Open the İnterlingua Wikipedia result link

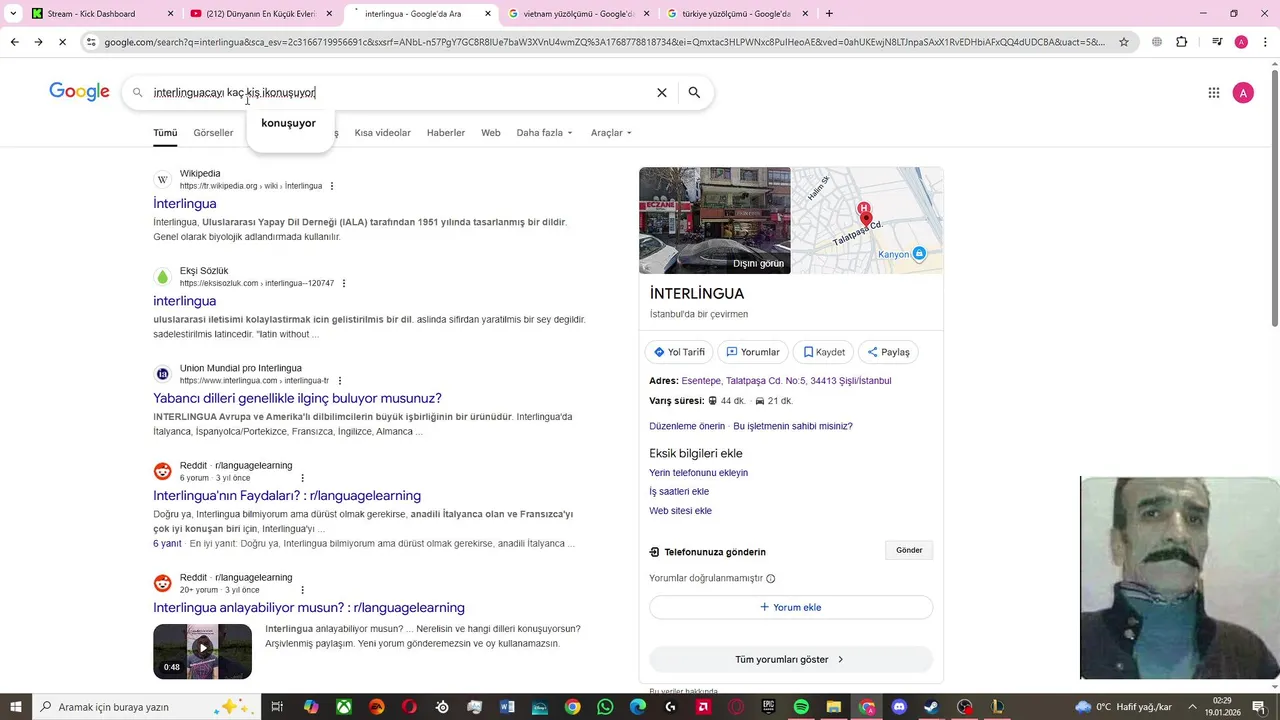point(185,204)
